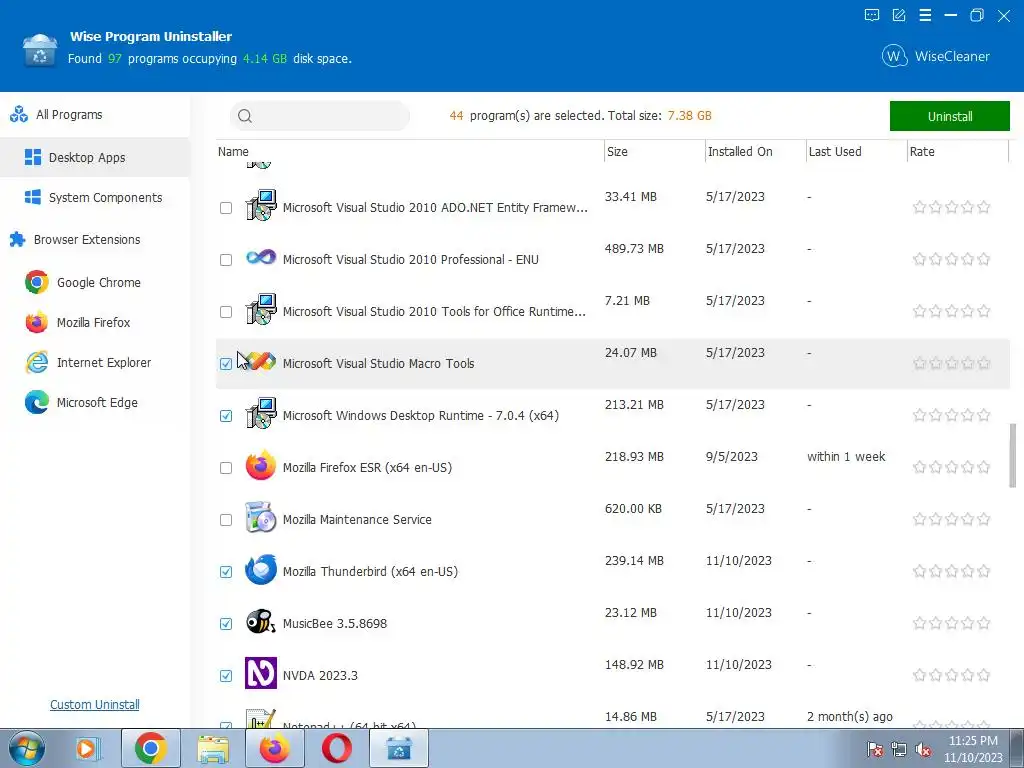1024x768 pixels.
Task: Click network icon in system tray
Action: (x=899, y=750)
